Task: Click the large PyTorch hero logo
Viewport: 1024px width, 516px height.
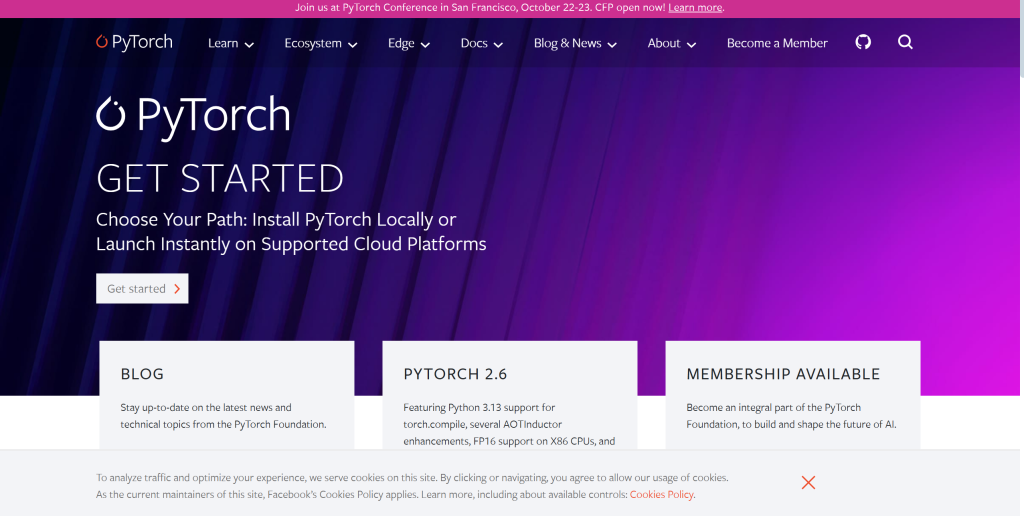Action: point(193,116)
